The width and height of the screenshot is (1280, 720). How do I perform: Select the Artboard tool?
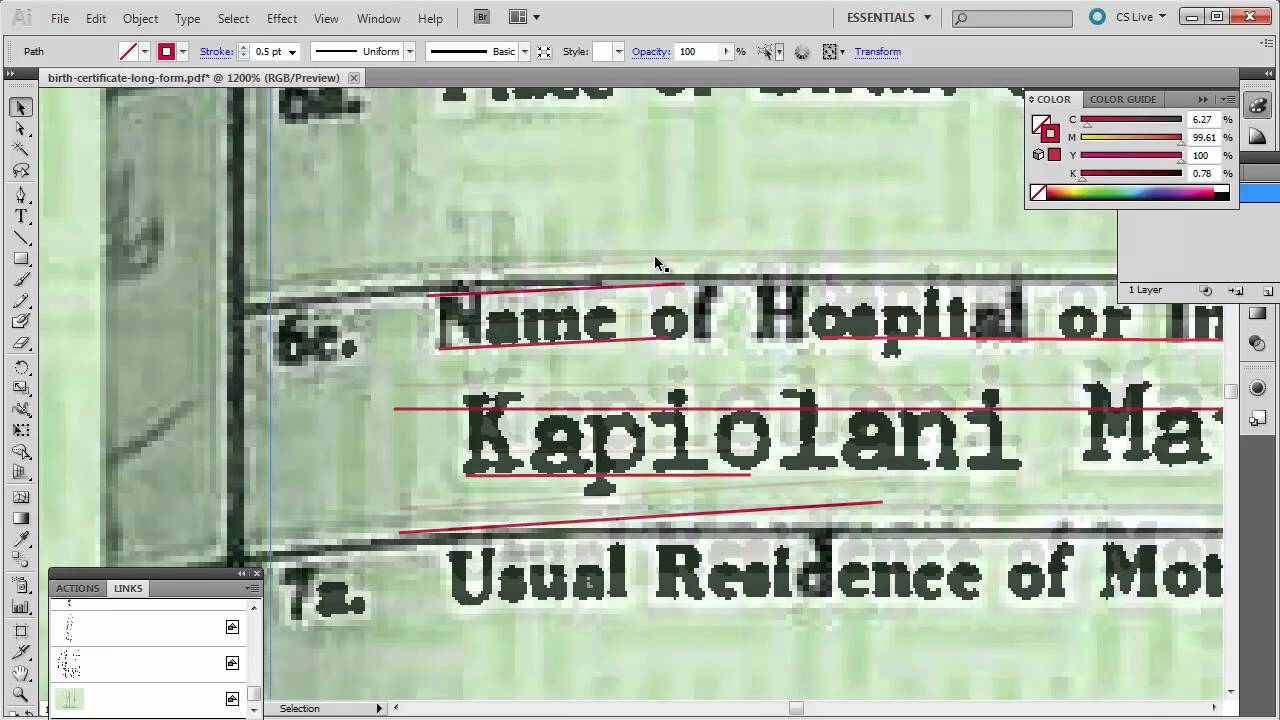21,631
